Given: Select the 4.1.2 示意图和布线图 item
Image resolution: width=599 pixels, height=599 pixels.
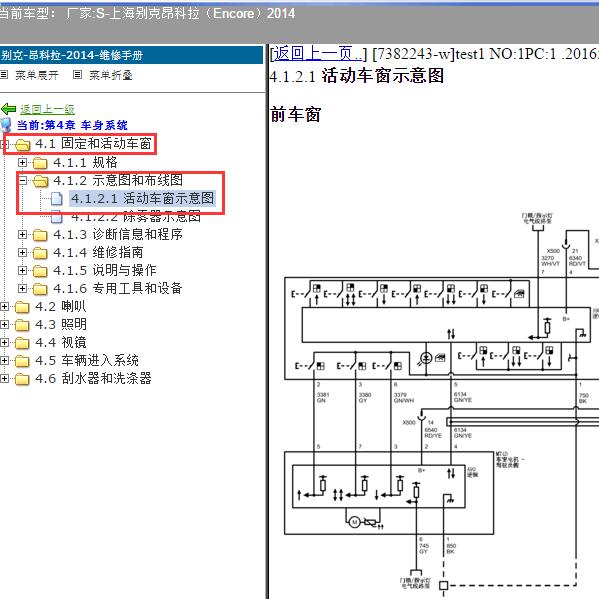Looking at the screenshot, I should (118, 180).
